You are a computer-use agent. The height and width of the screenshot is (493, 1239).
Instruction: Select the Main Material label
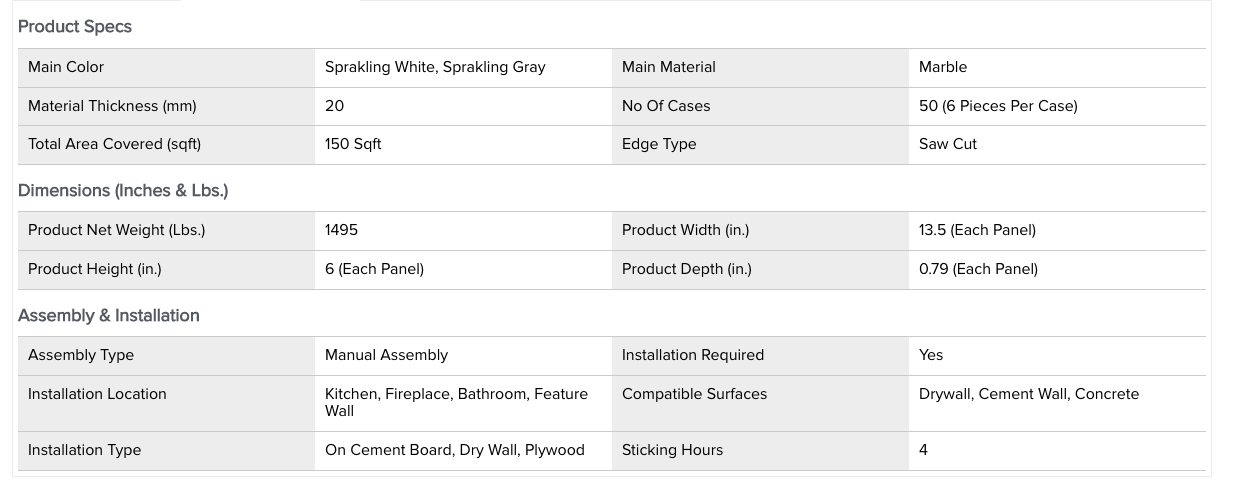pos(669,67)
